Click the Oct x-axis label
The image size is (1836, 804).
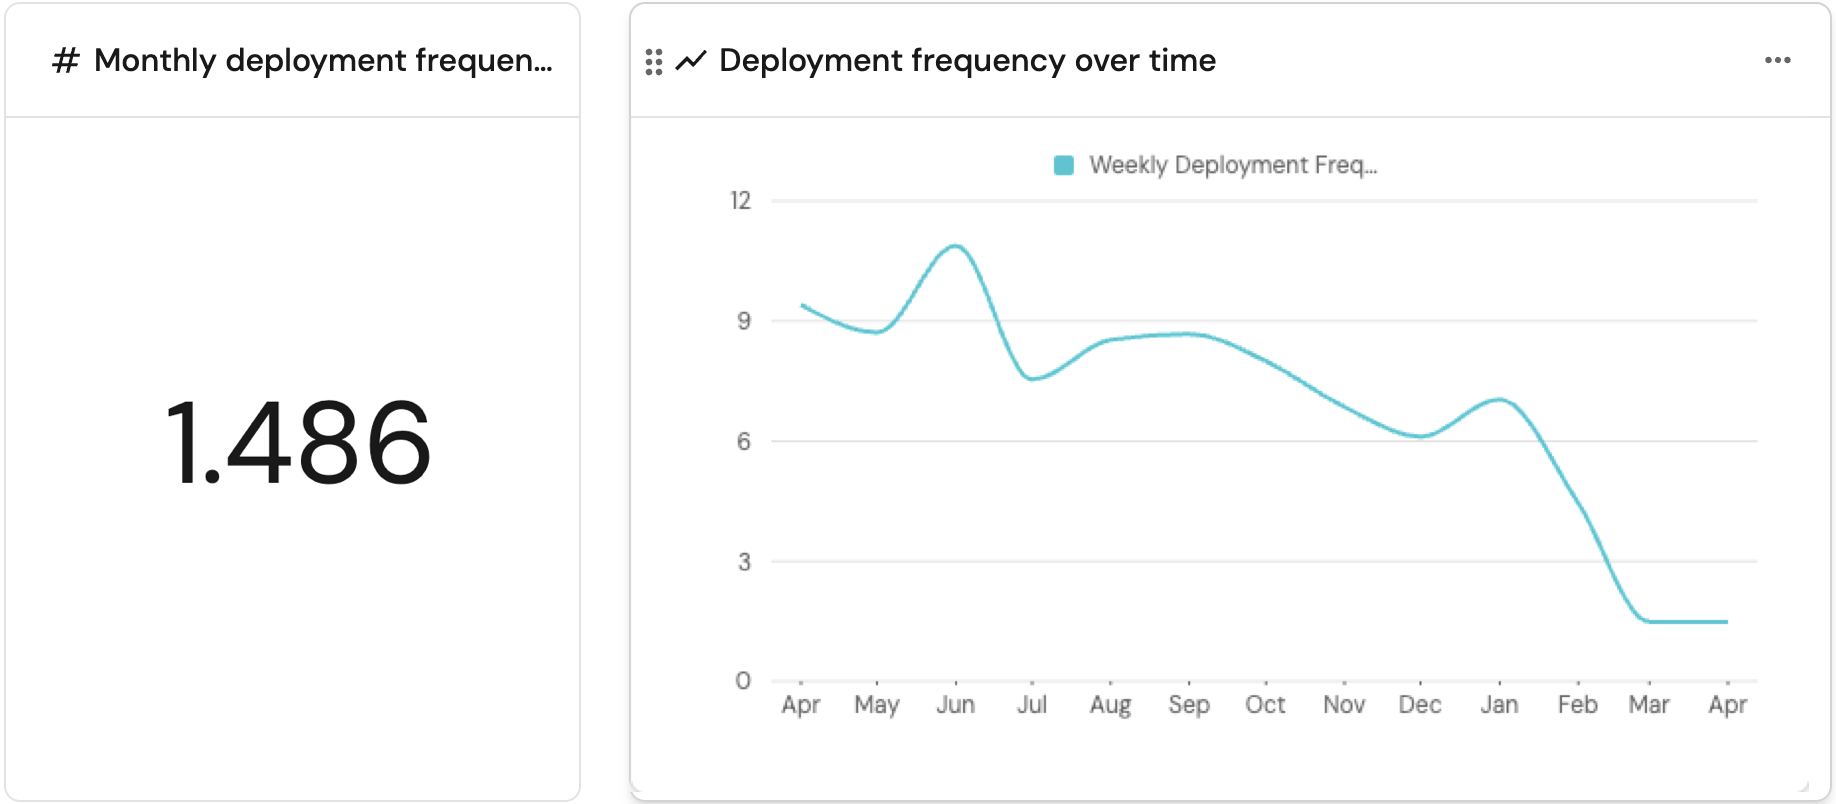1265,705
